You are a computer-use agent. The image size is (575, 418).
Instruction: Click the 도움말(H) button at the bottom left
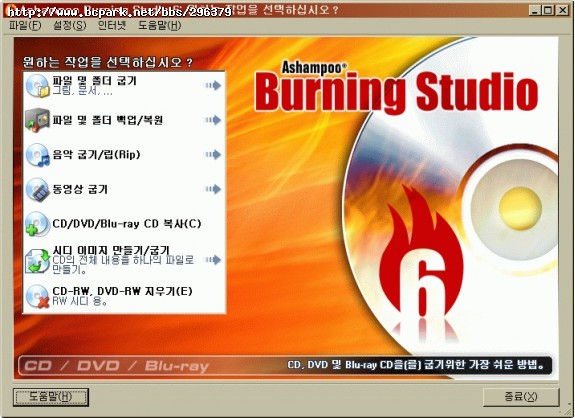pos(51,397)
